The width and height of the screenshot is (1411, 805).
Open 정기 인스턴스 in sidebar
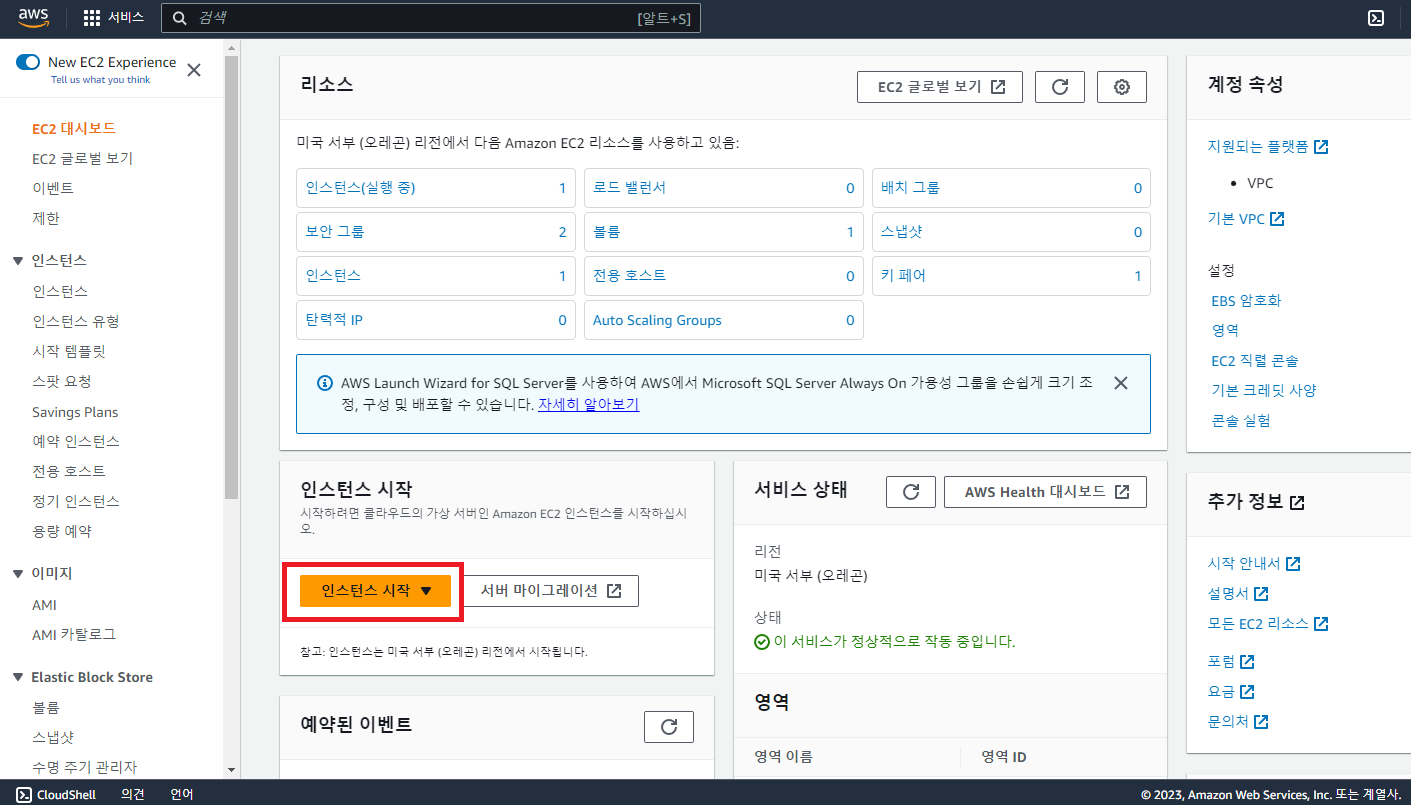[x=76, y=502]
